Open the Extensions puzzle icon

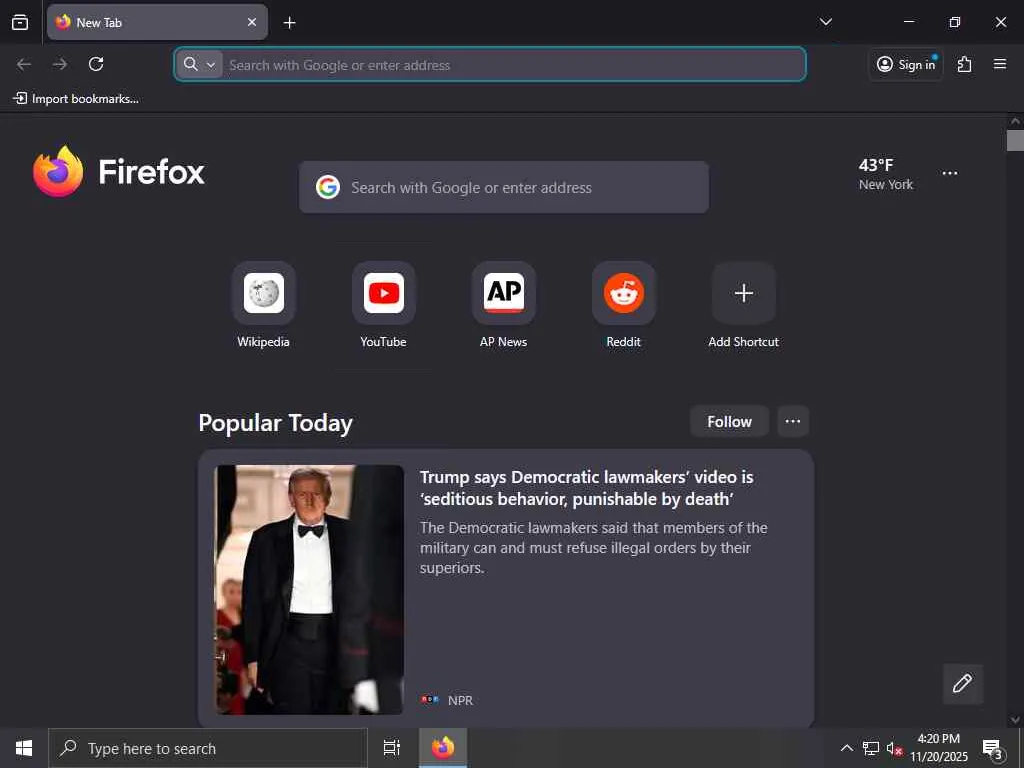pos(965,64)
